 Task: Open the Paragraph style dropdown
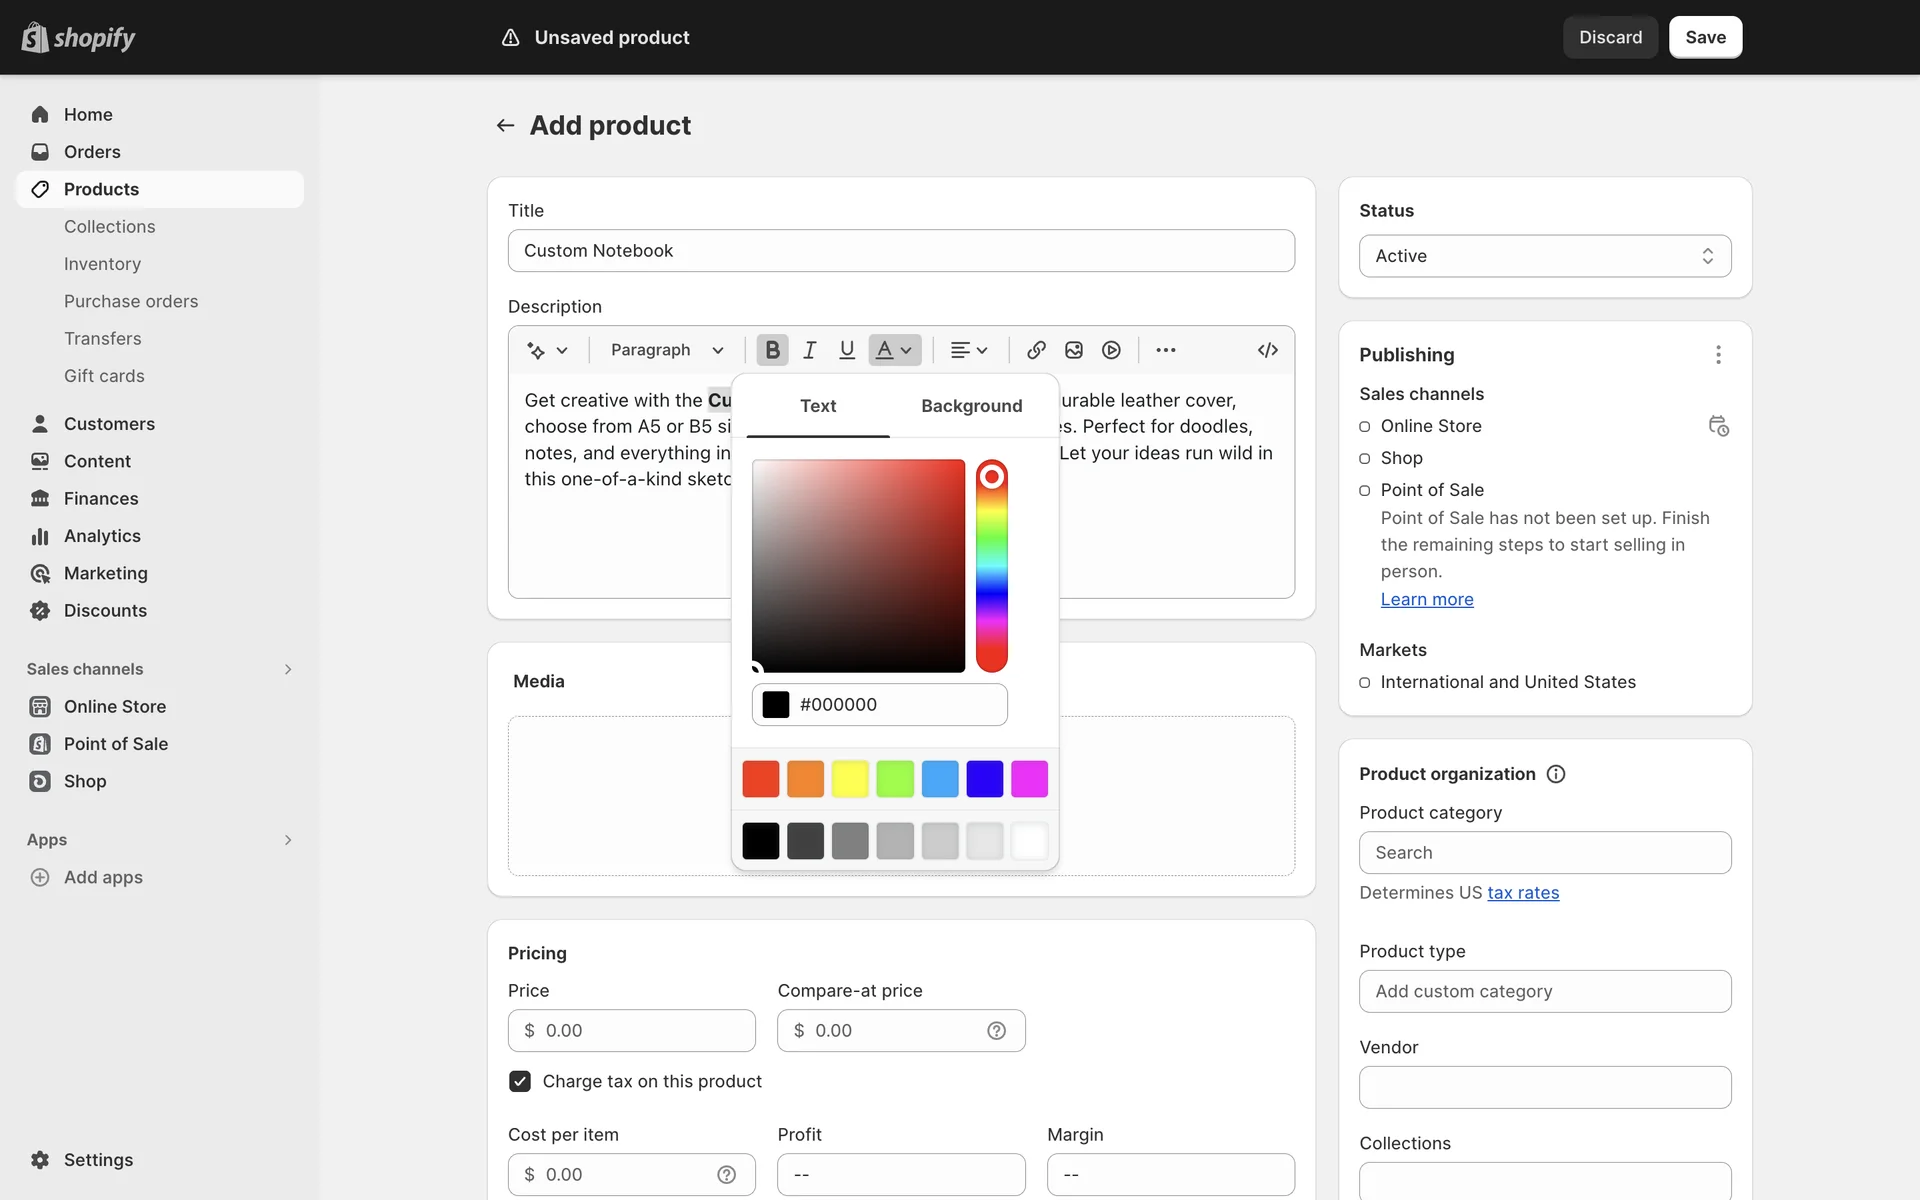[x=667, y=350]
